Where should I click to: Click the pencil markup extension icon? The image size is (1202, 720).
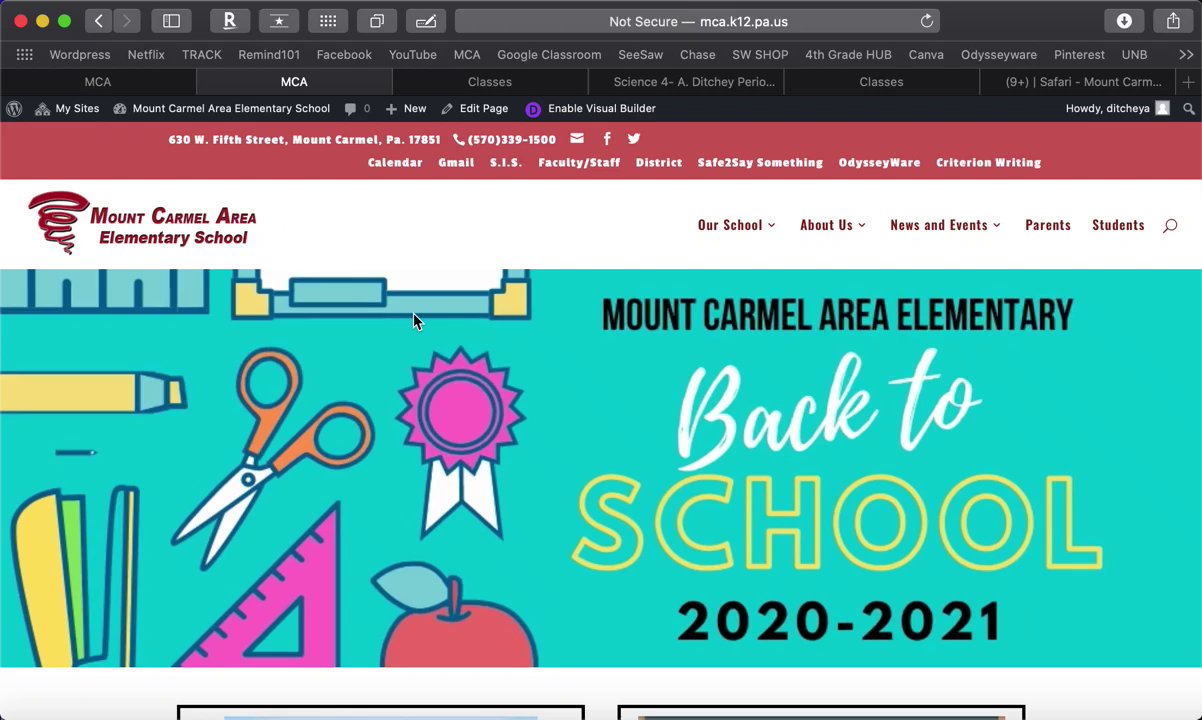(x=426, y=21)
